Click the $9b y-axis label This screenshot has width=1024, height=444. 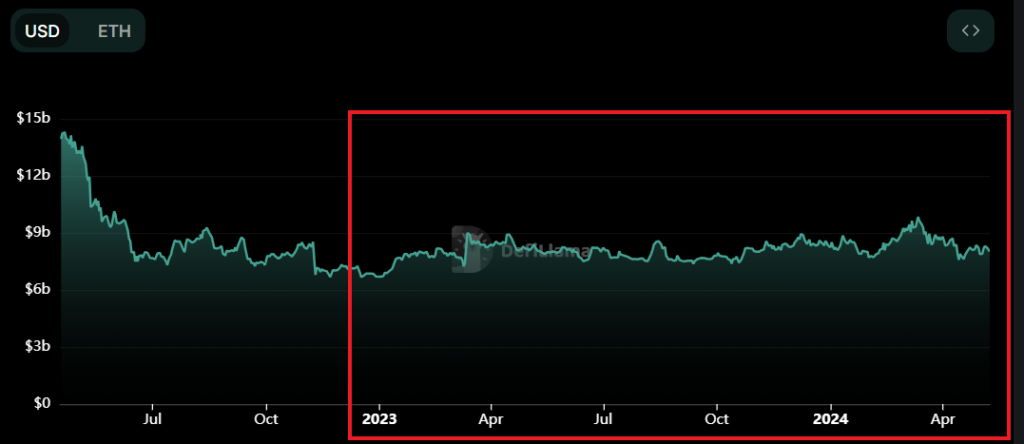(x=36, y=233)
